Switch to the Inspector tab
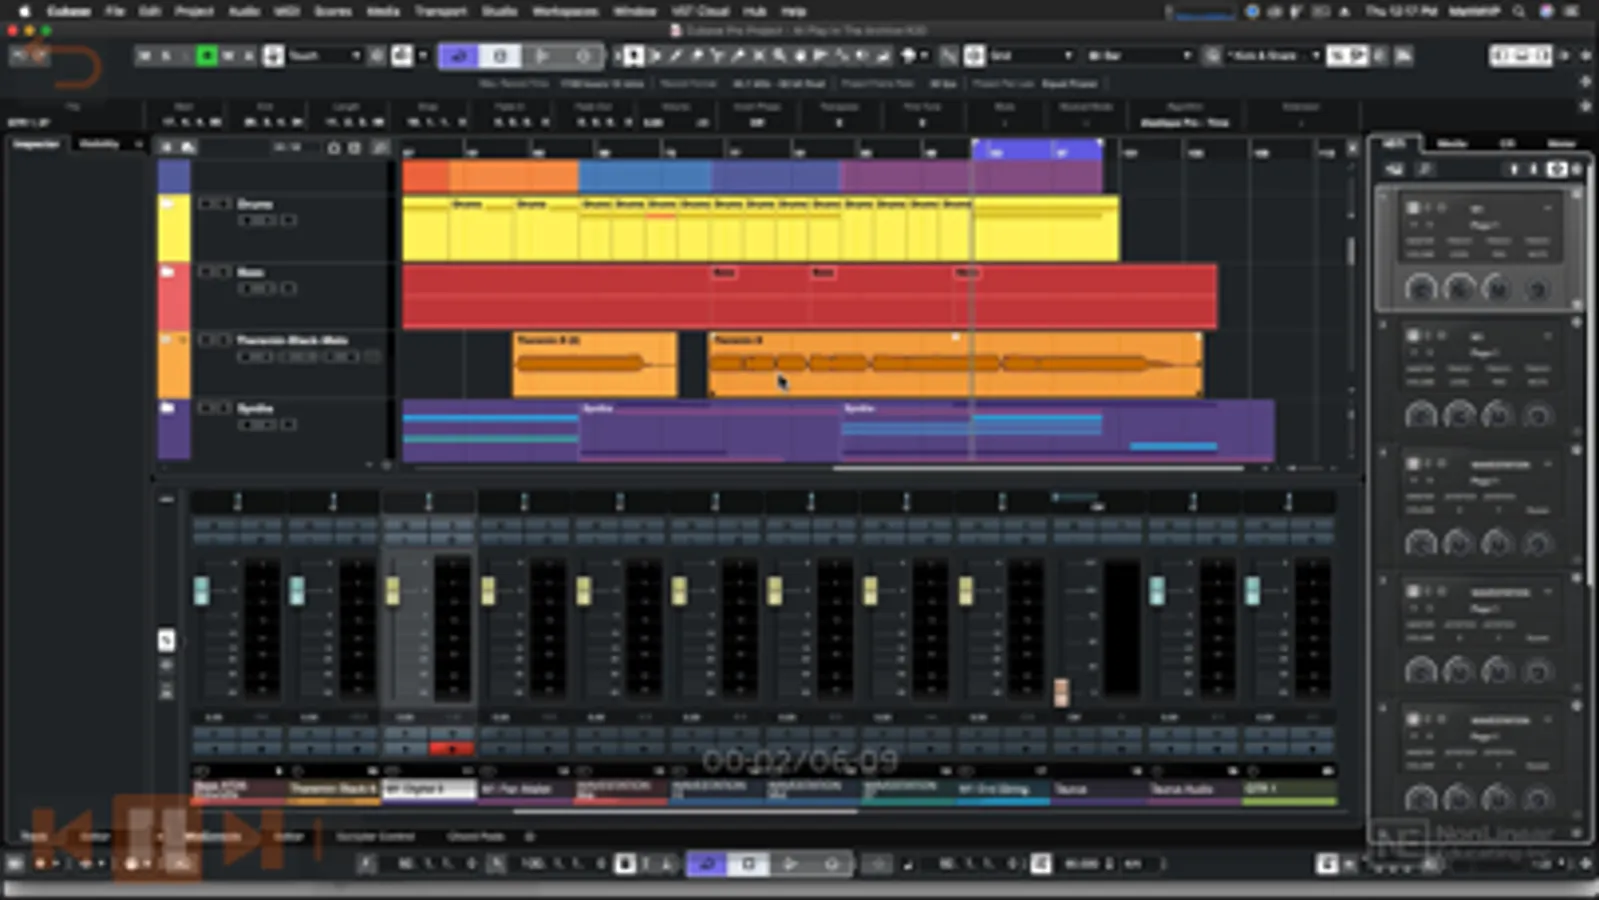The image size is (1599, 900). 36,144
